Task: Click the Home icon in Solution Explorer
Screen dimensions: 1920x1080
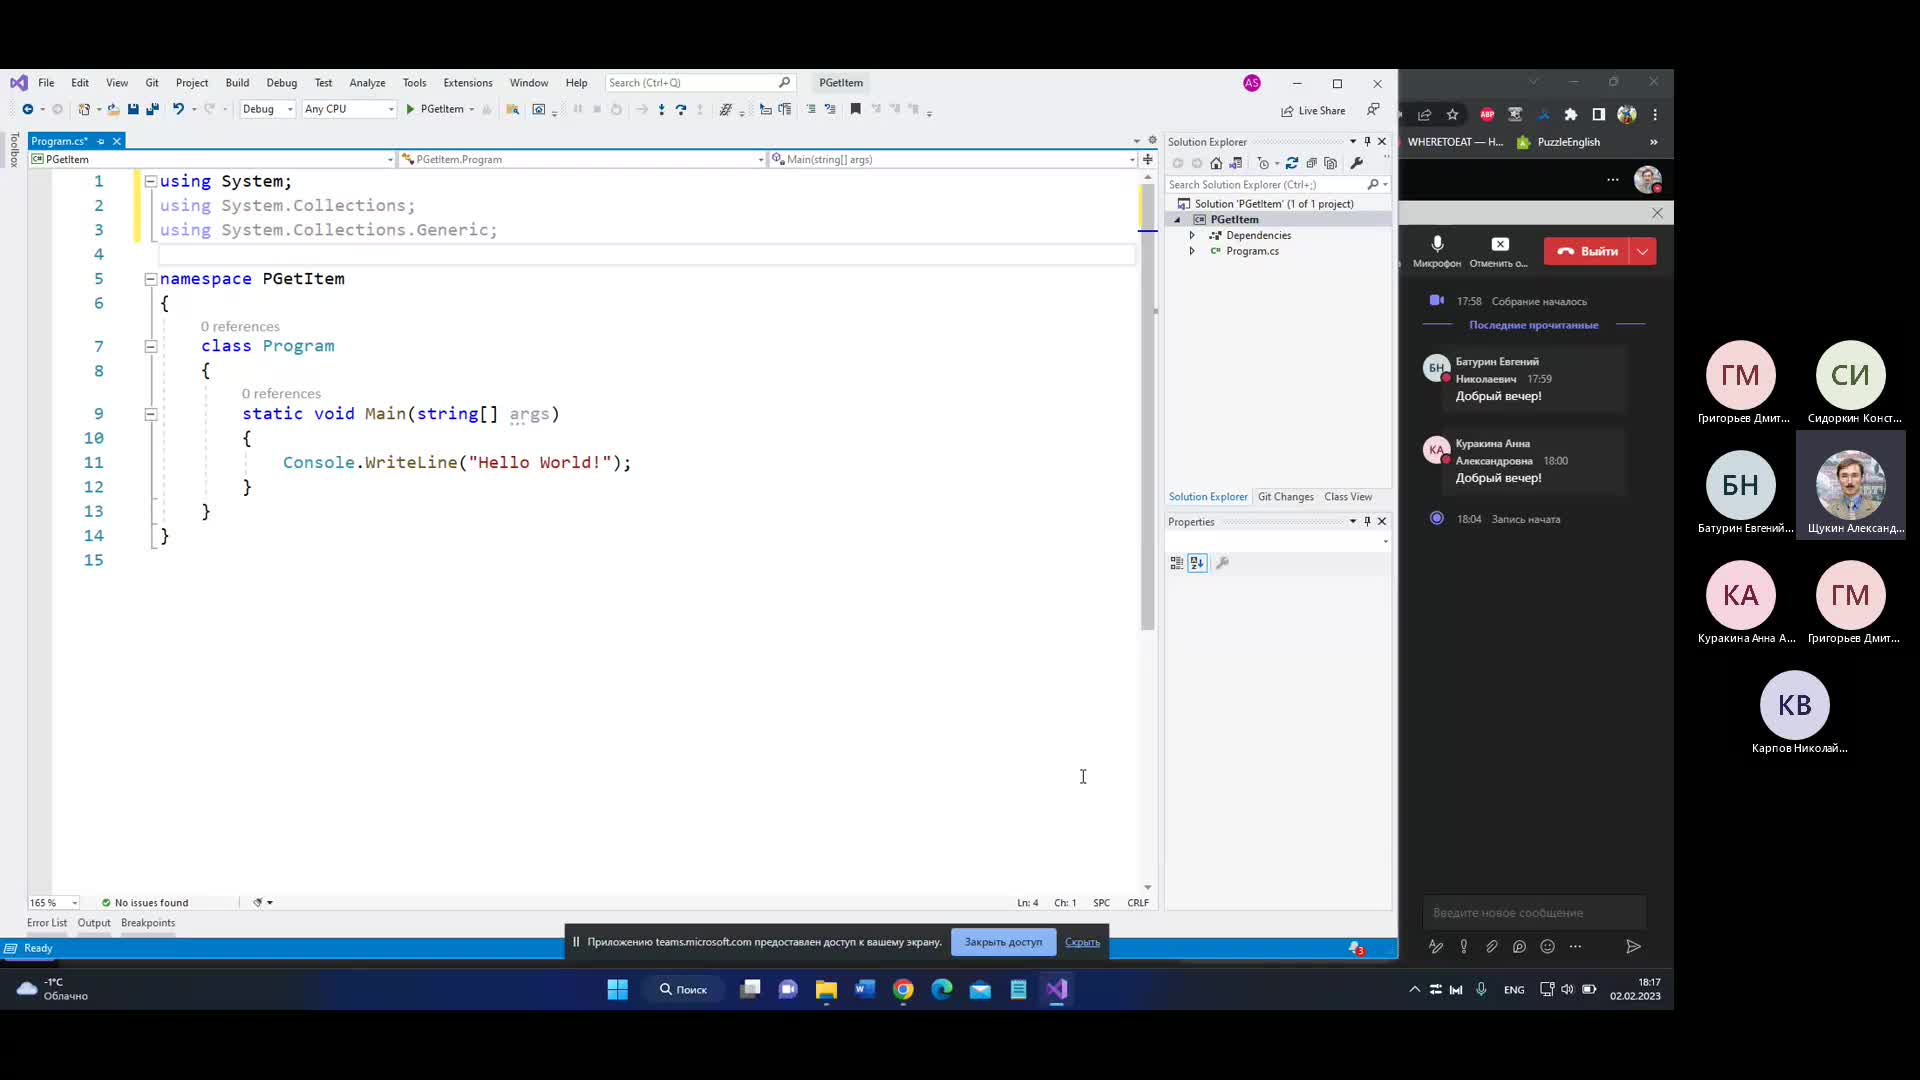Action: [1216, 163]
